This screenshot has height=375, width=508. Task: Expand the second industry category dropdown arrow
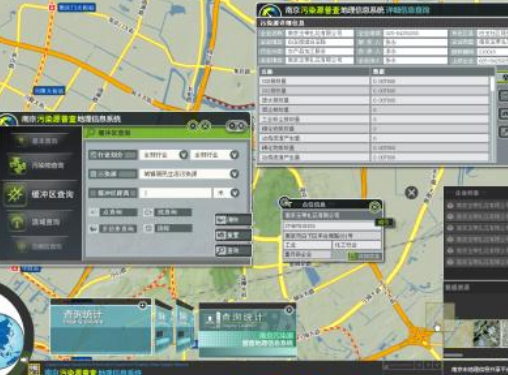tap(234, 155)
